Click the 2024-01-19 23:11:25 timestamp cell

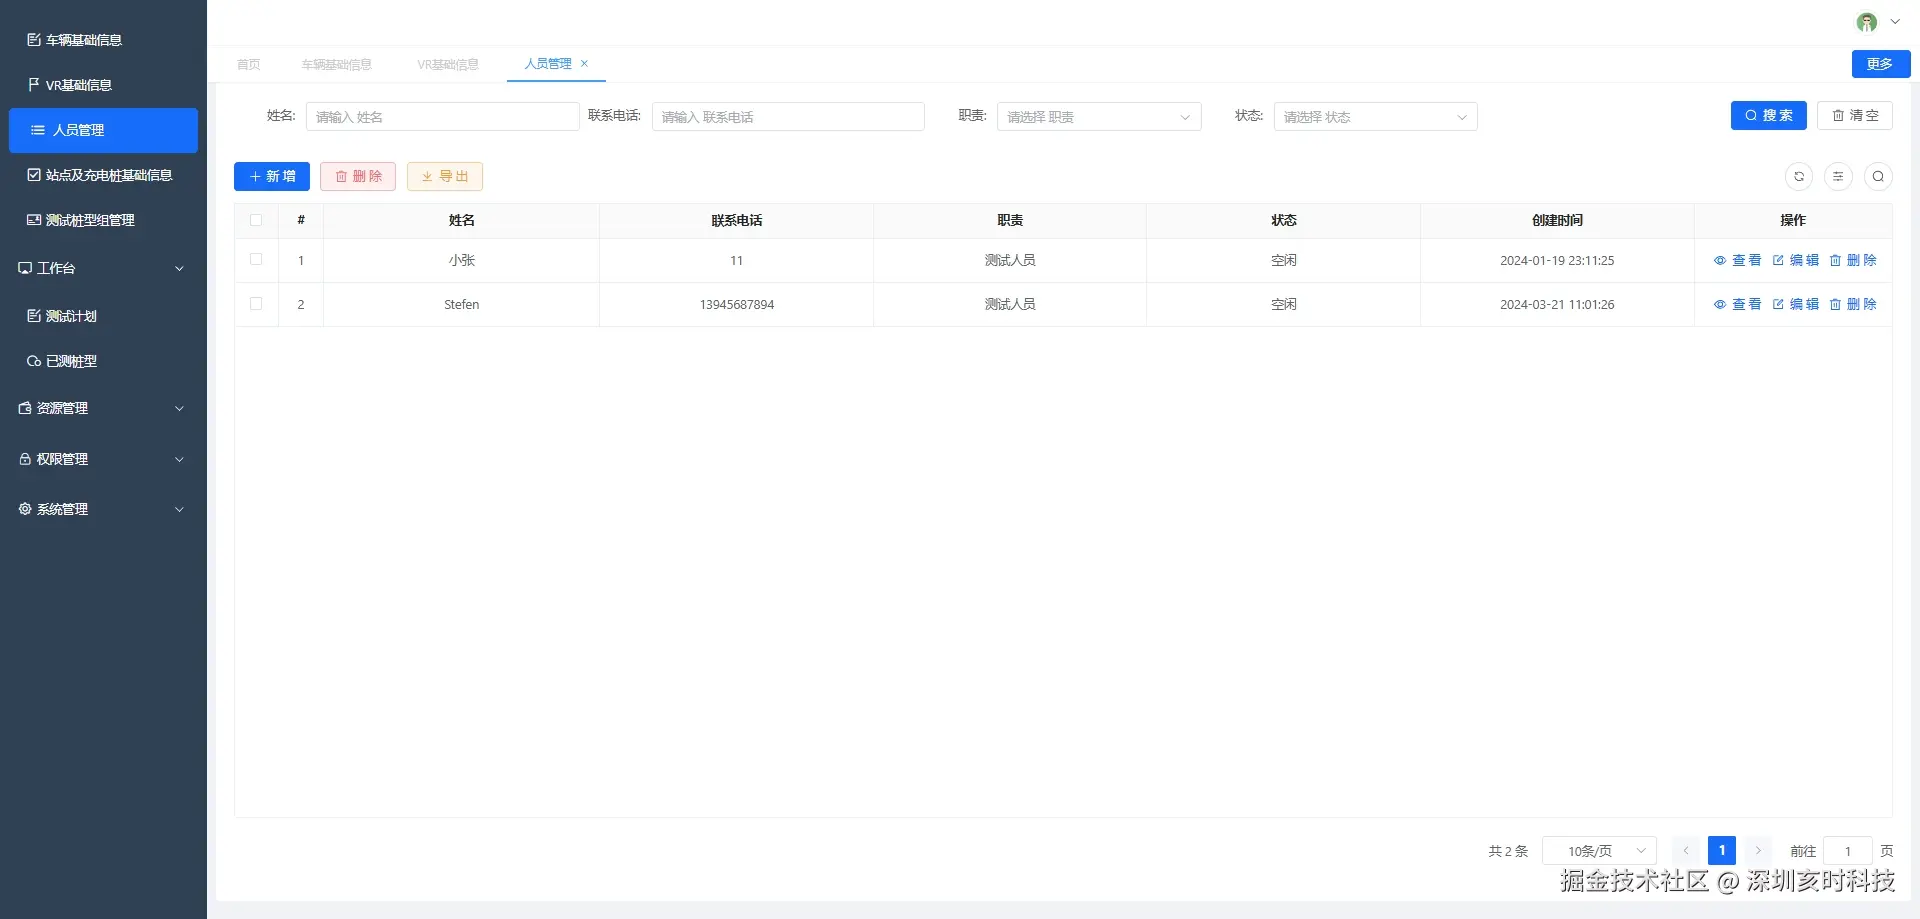pos(1557,261)
